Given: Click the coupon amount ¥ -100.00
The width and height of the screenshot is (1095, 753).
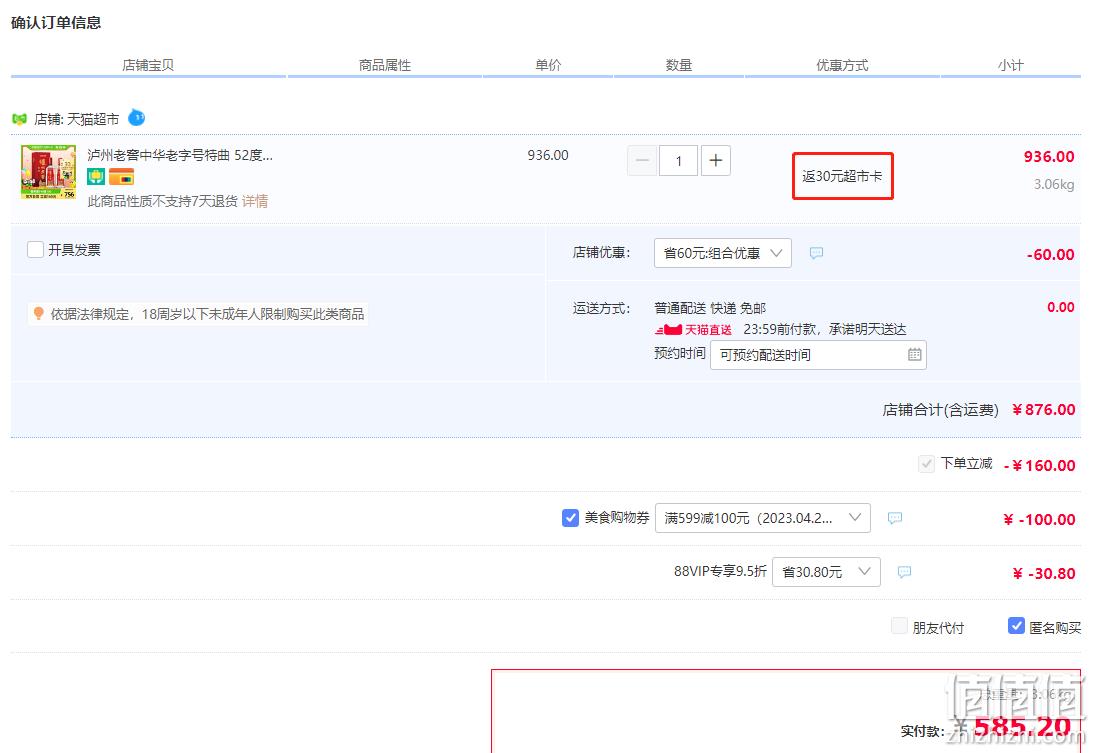Looking at the screenshot, I should (1039, 519).
